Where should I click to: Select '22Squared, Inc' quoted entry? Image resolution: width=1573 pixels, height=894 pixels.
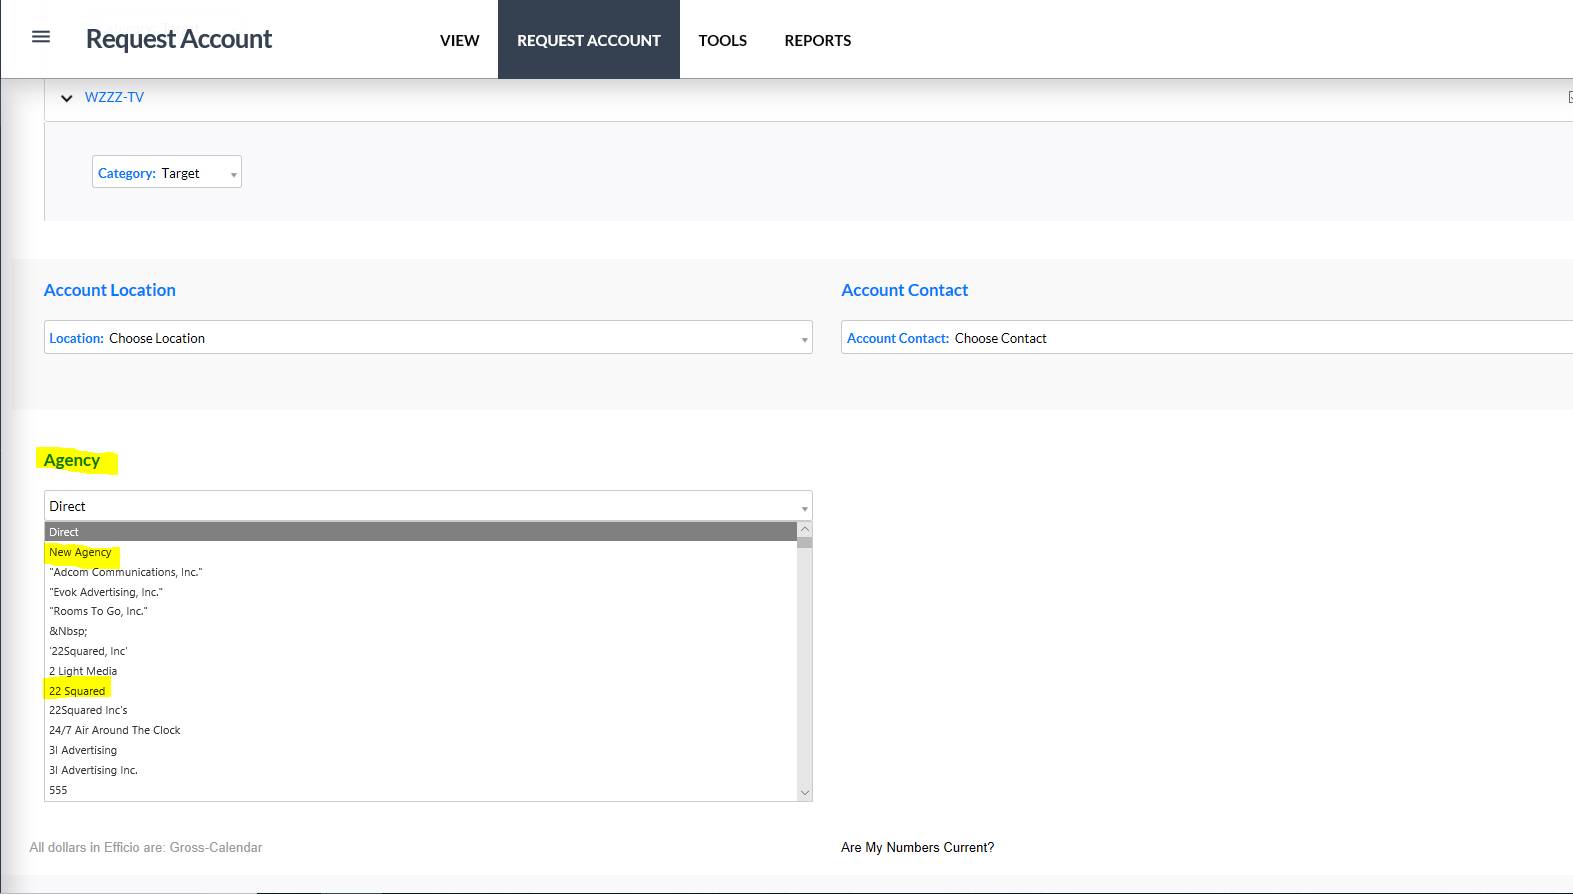pyautogui.click(x=421, y=651)
